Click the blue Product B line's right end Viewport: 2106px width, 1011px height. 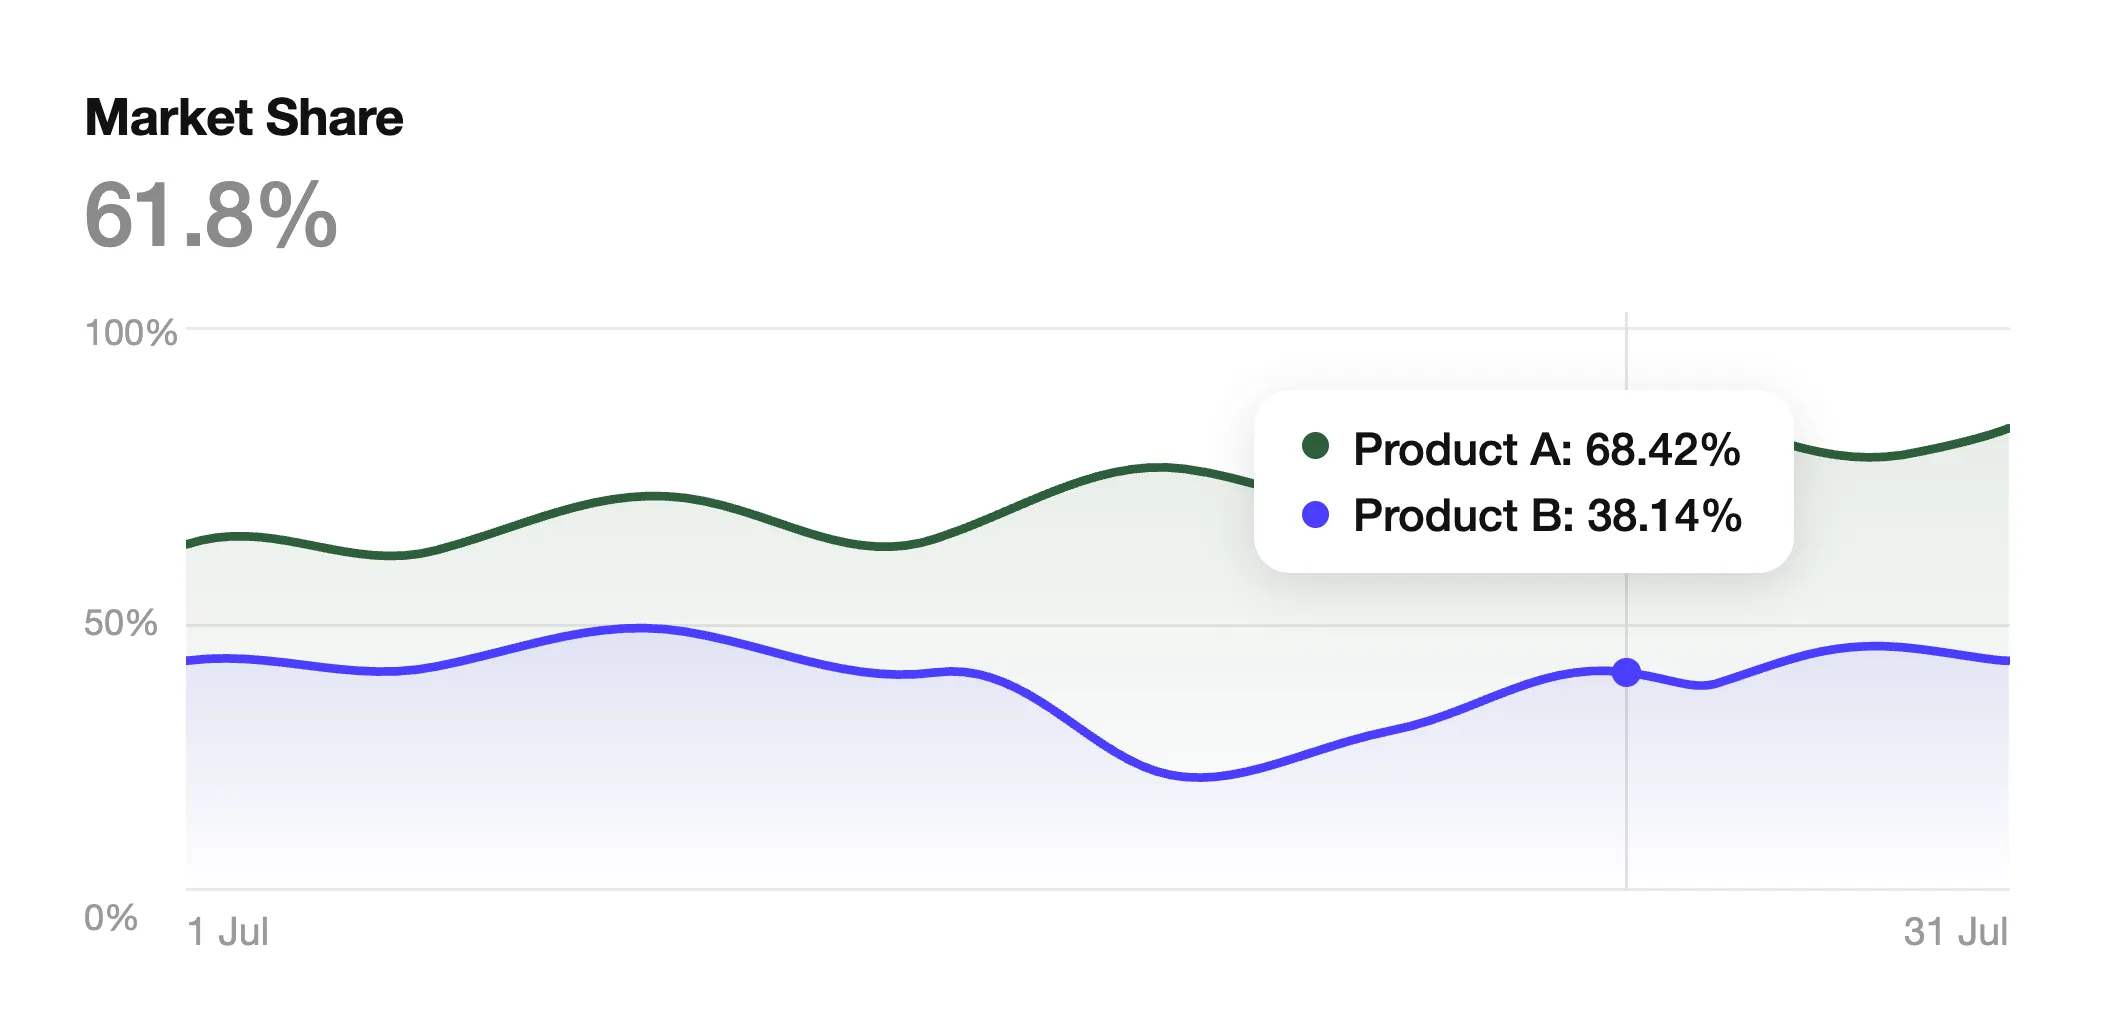tap(2004, 660)
